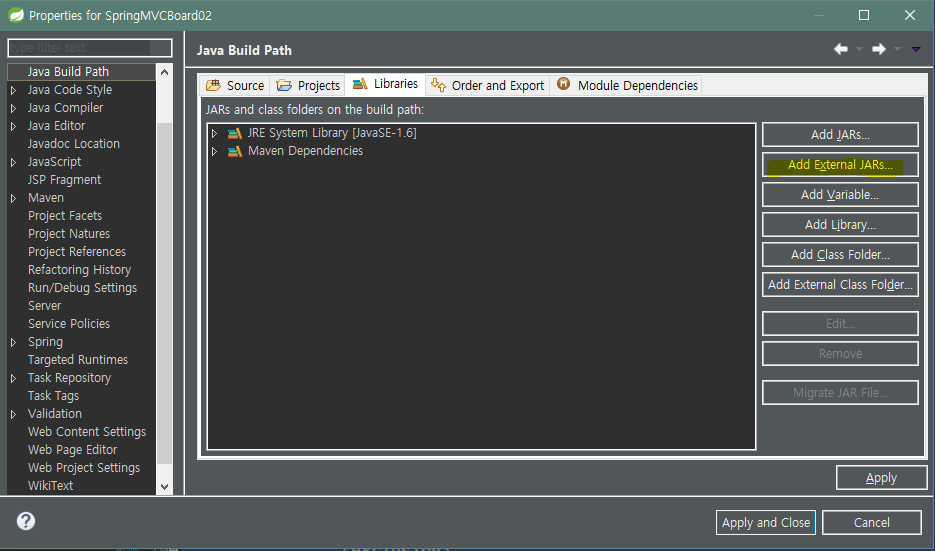Image resolution: width=935 pixels, height=551 pixels.
Task: Expand Java Editor category
Action: point(14,126)
